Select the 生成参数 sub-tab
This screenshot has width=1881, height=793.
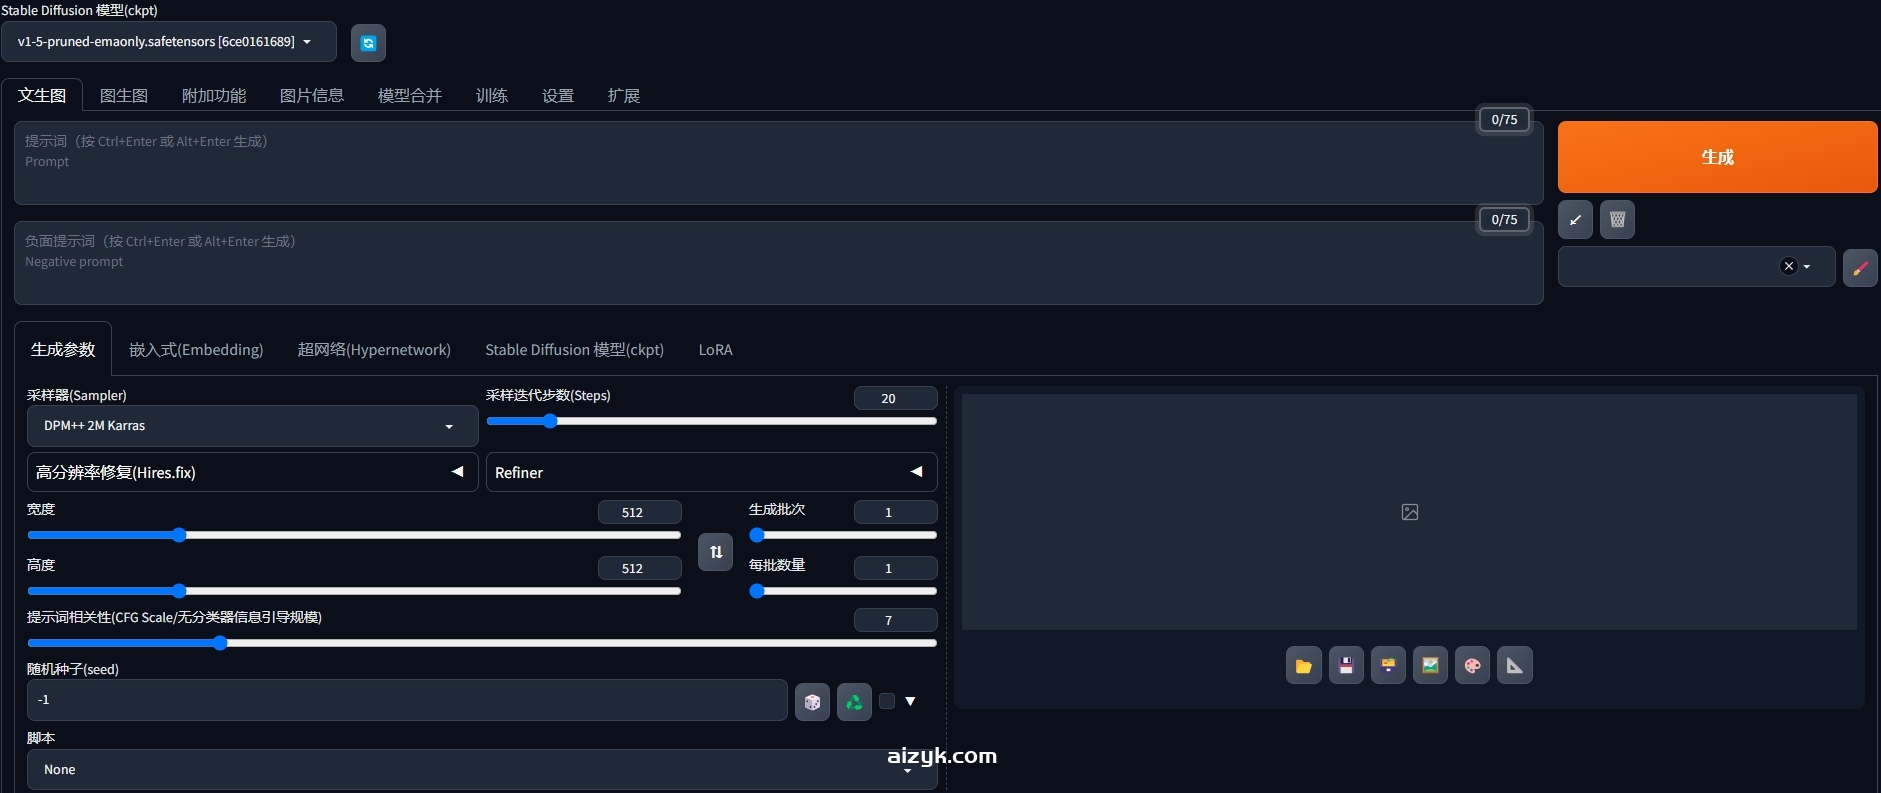pos(63,349)
